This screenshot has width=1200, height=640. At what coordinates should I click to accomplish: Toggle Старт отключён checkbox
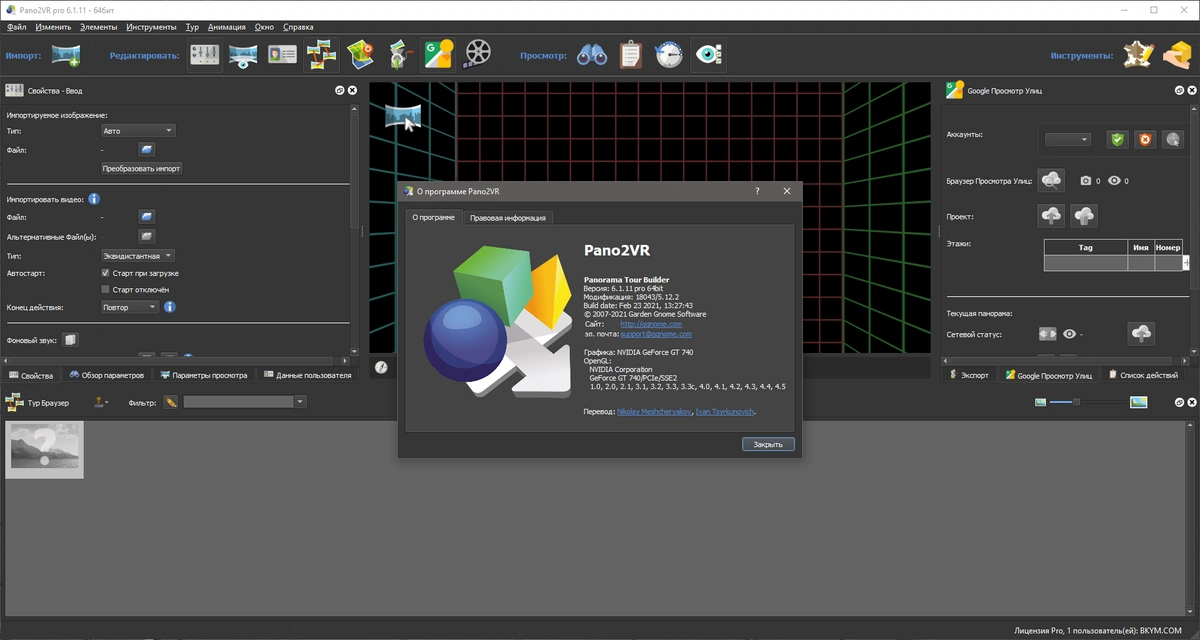pyautogui.click(x=106, y=289)
